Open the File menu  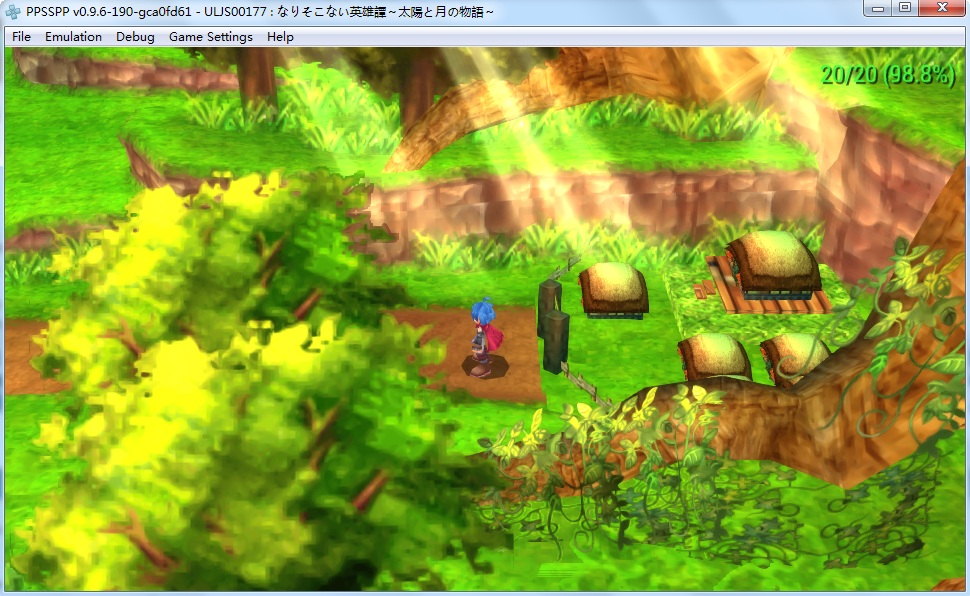tap(21, 37)
